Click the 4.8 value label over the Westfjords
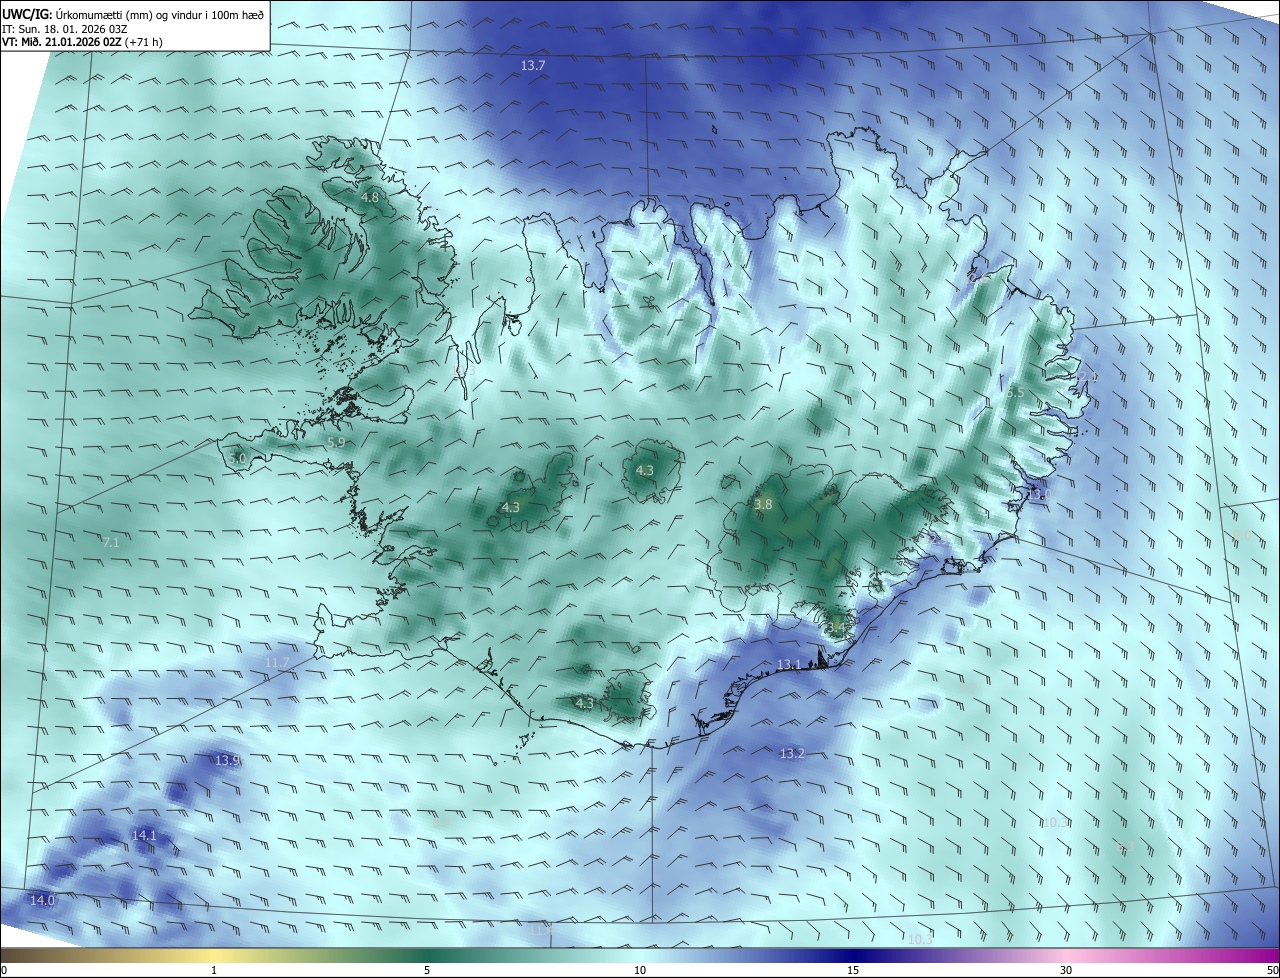Image resolution: width=1280 pixels, height=978 pixels. (x=370, y=198)
